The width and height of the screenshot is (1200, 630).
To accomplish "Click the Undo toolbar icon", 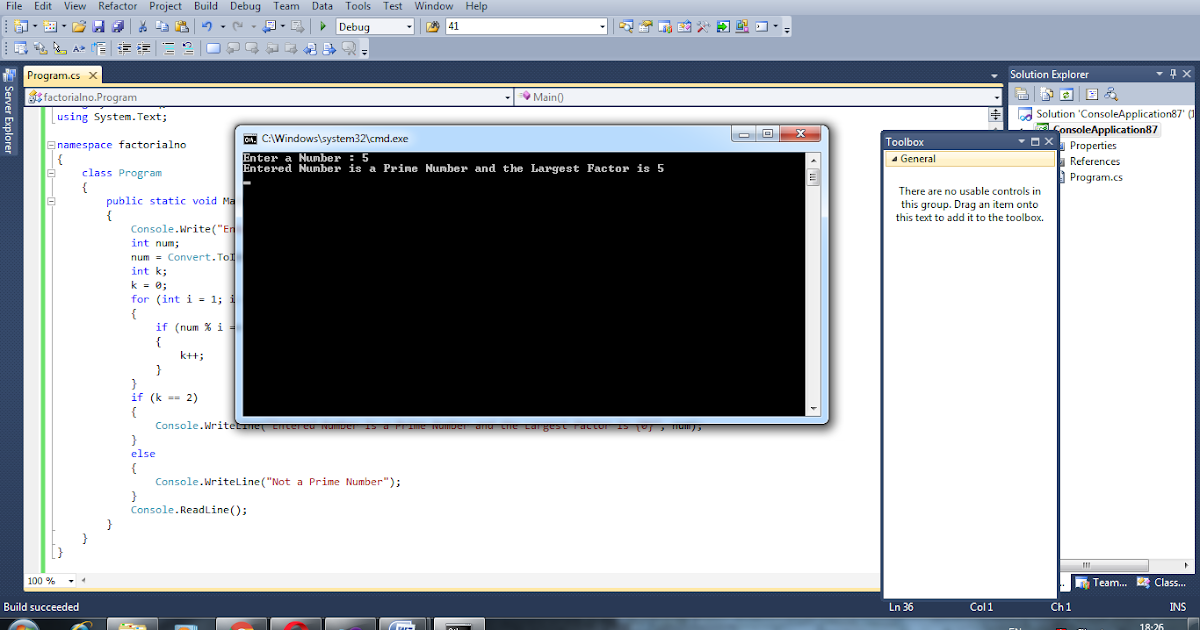I will pyautogui.click(x=208, y=26).
